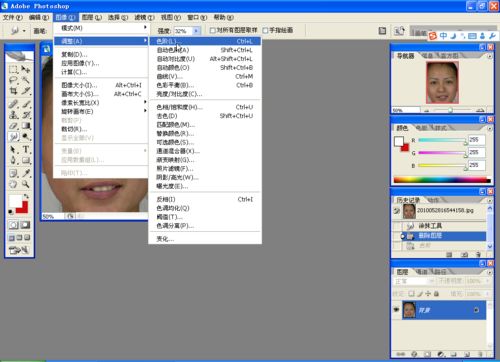500x362 pixels.
Task: Open Layers panel options menu
Action: coord(489,272)
